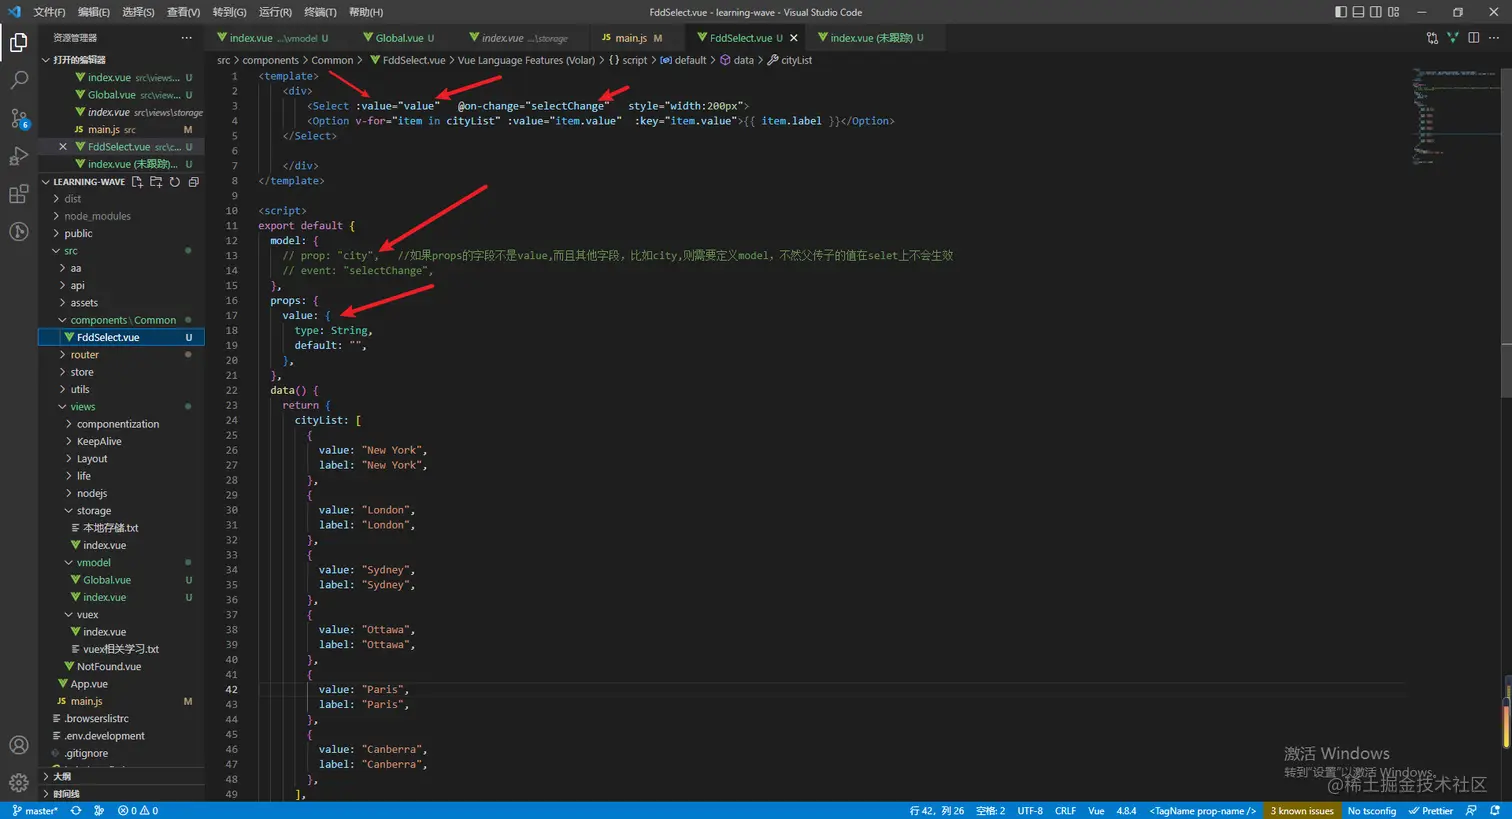The width and height of the screenshot is (1512, 819).
Task: Toggle the secondary side bar
Action: 1376,12
